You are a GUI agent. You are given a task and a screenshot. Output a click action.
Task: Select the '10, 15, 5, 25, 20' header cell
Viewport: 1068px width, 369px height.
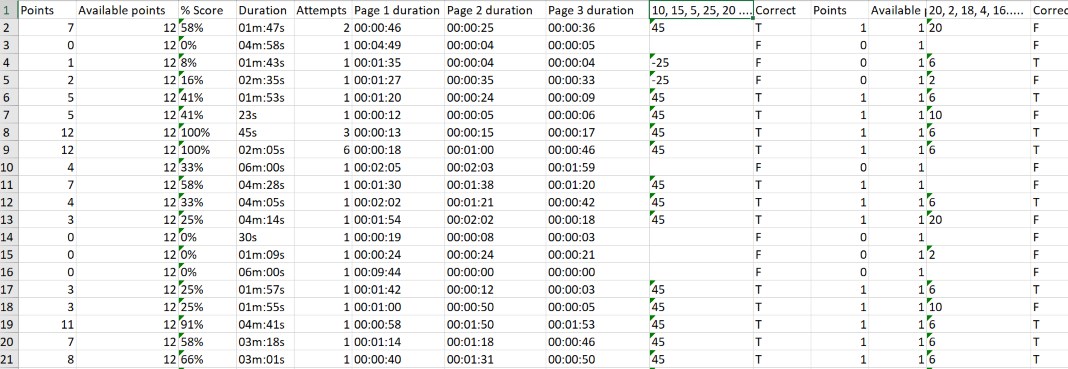click(702, 11)
